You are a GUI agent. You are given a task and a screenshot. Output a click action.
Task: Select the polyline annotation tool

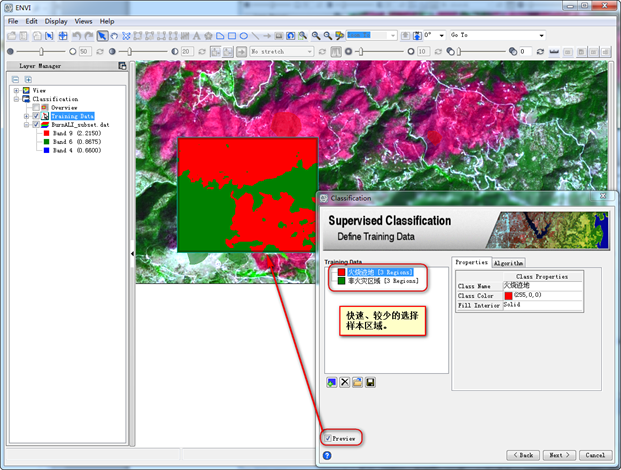255,36
